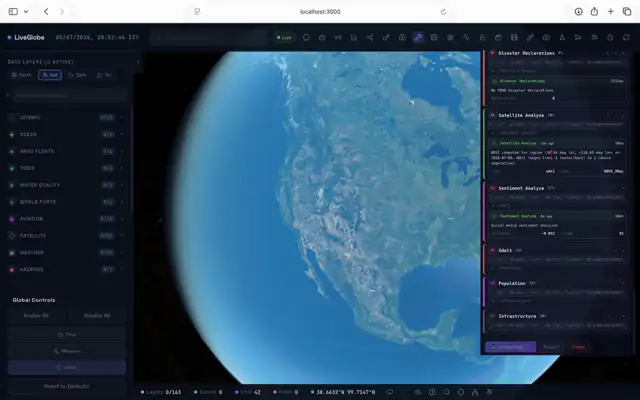
Task: Click the Infrastructure card header
Action: pos(557,316)
